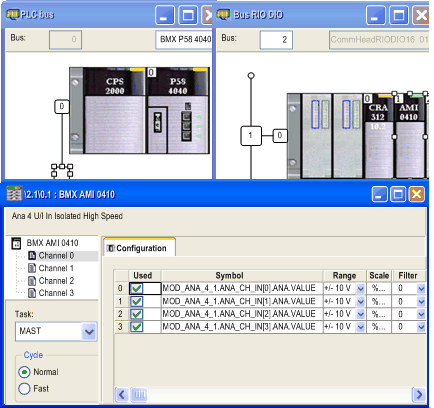This screenshot has height=408, width=434.
Task: Click the Bus RIO DIO window title icon
Action: pyautogui.click(x=223, y=15)
